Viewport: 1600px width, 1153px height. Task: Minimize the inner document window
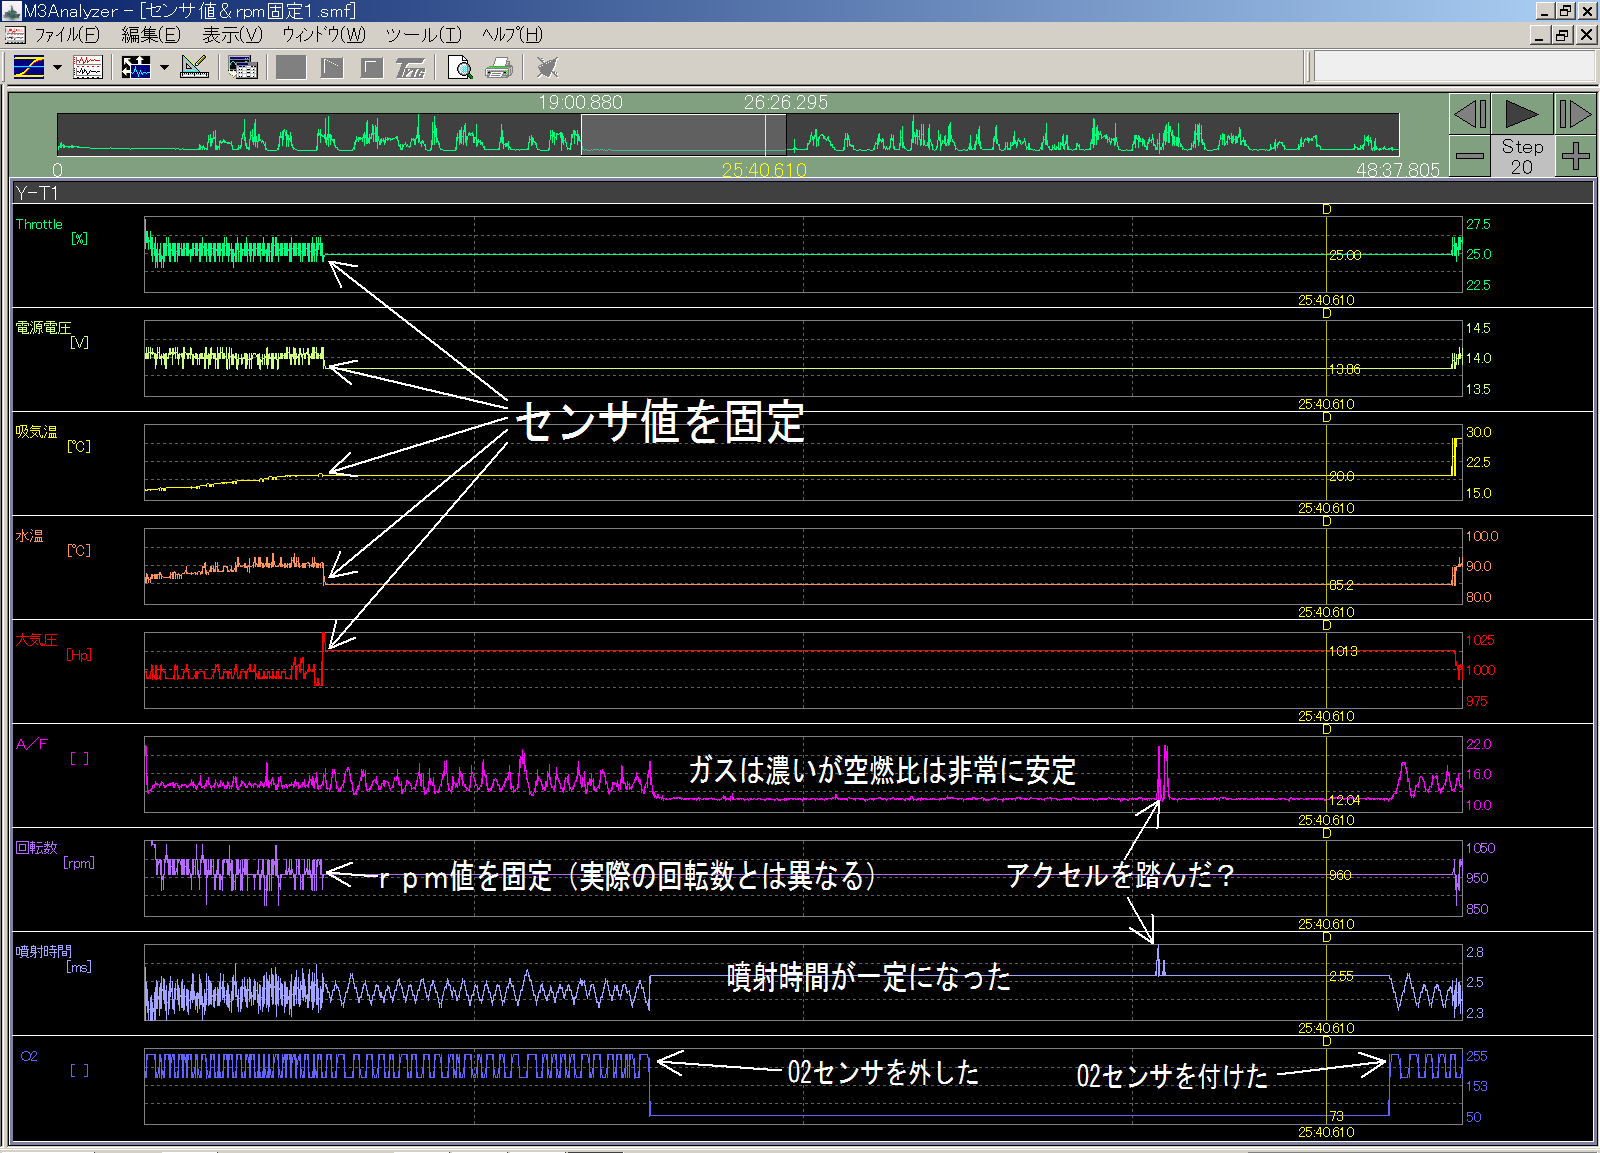[1541, 35]
